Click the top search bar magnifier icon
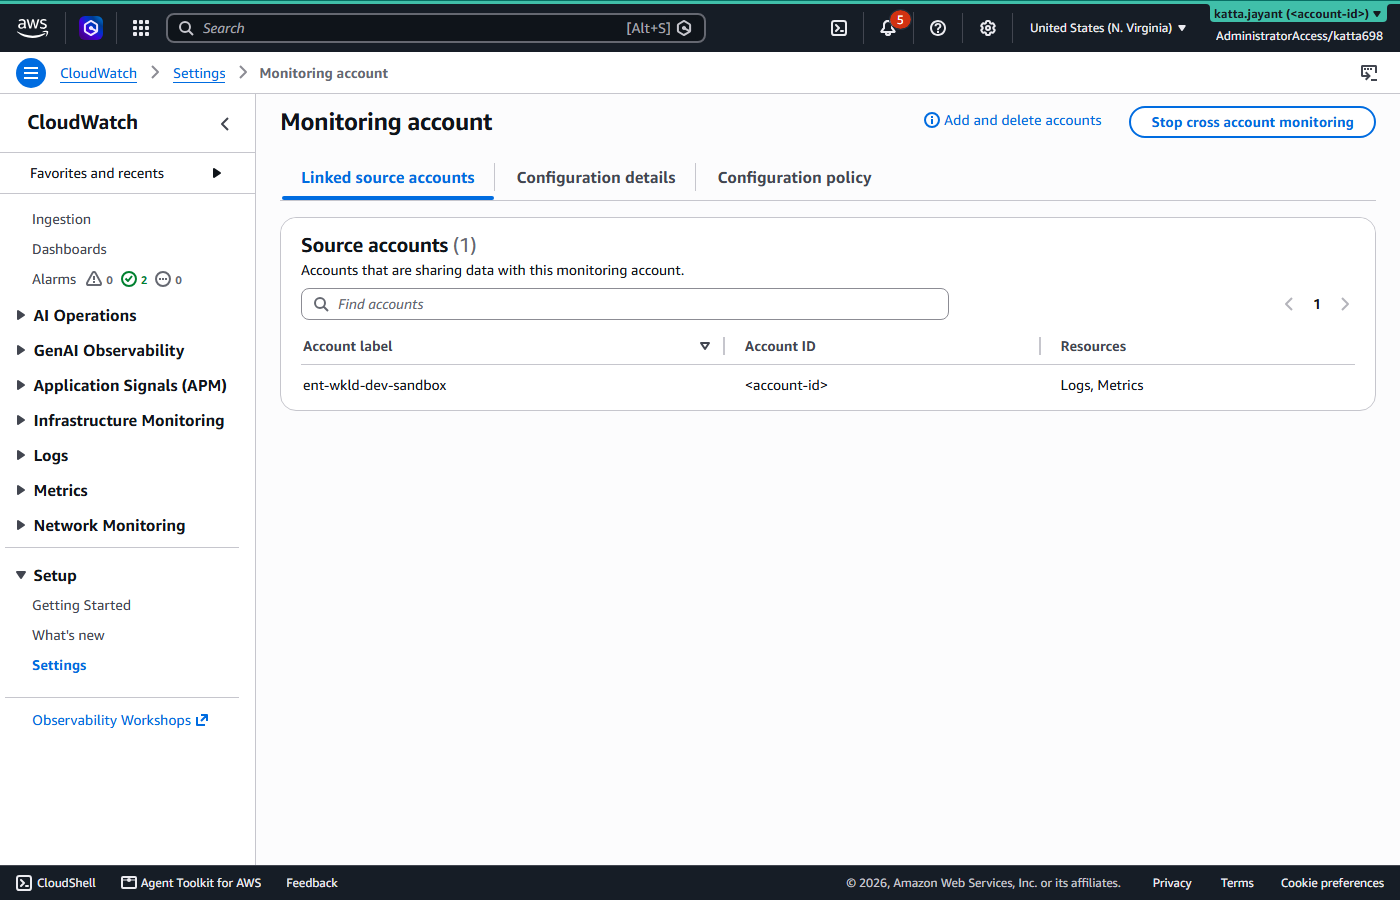 pyautogui.click(x=186, y=28)
